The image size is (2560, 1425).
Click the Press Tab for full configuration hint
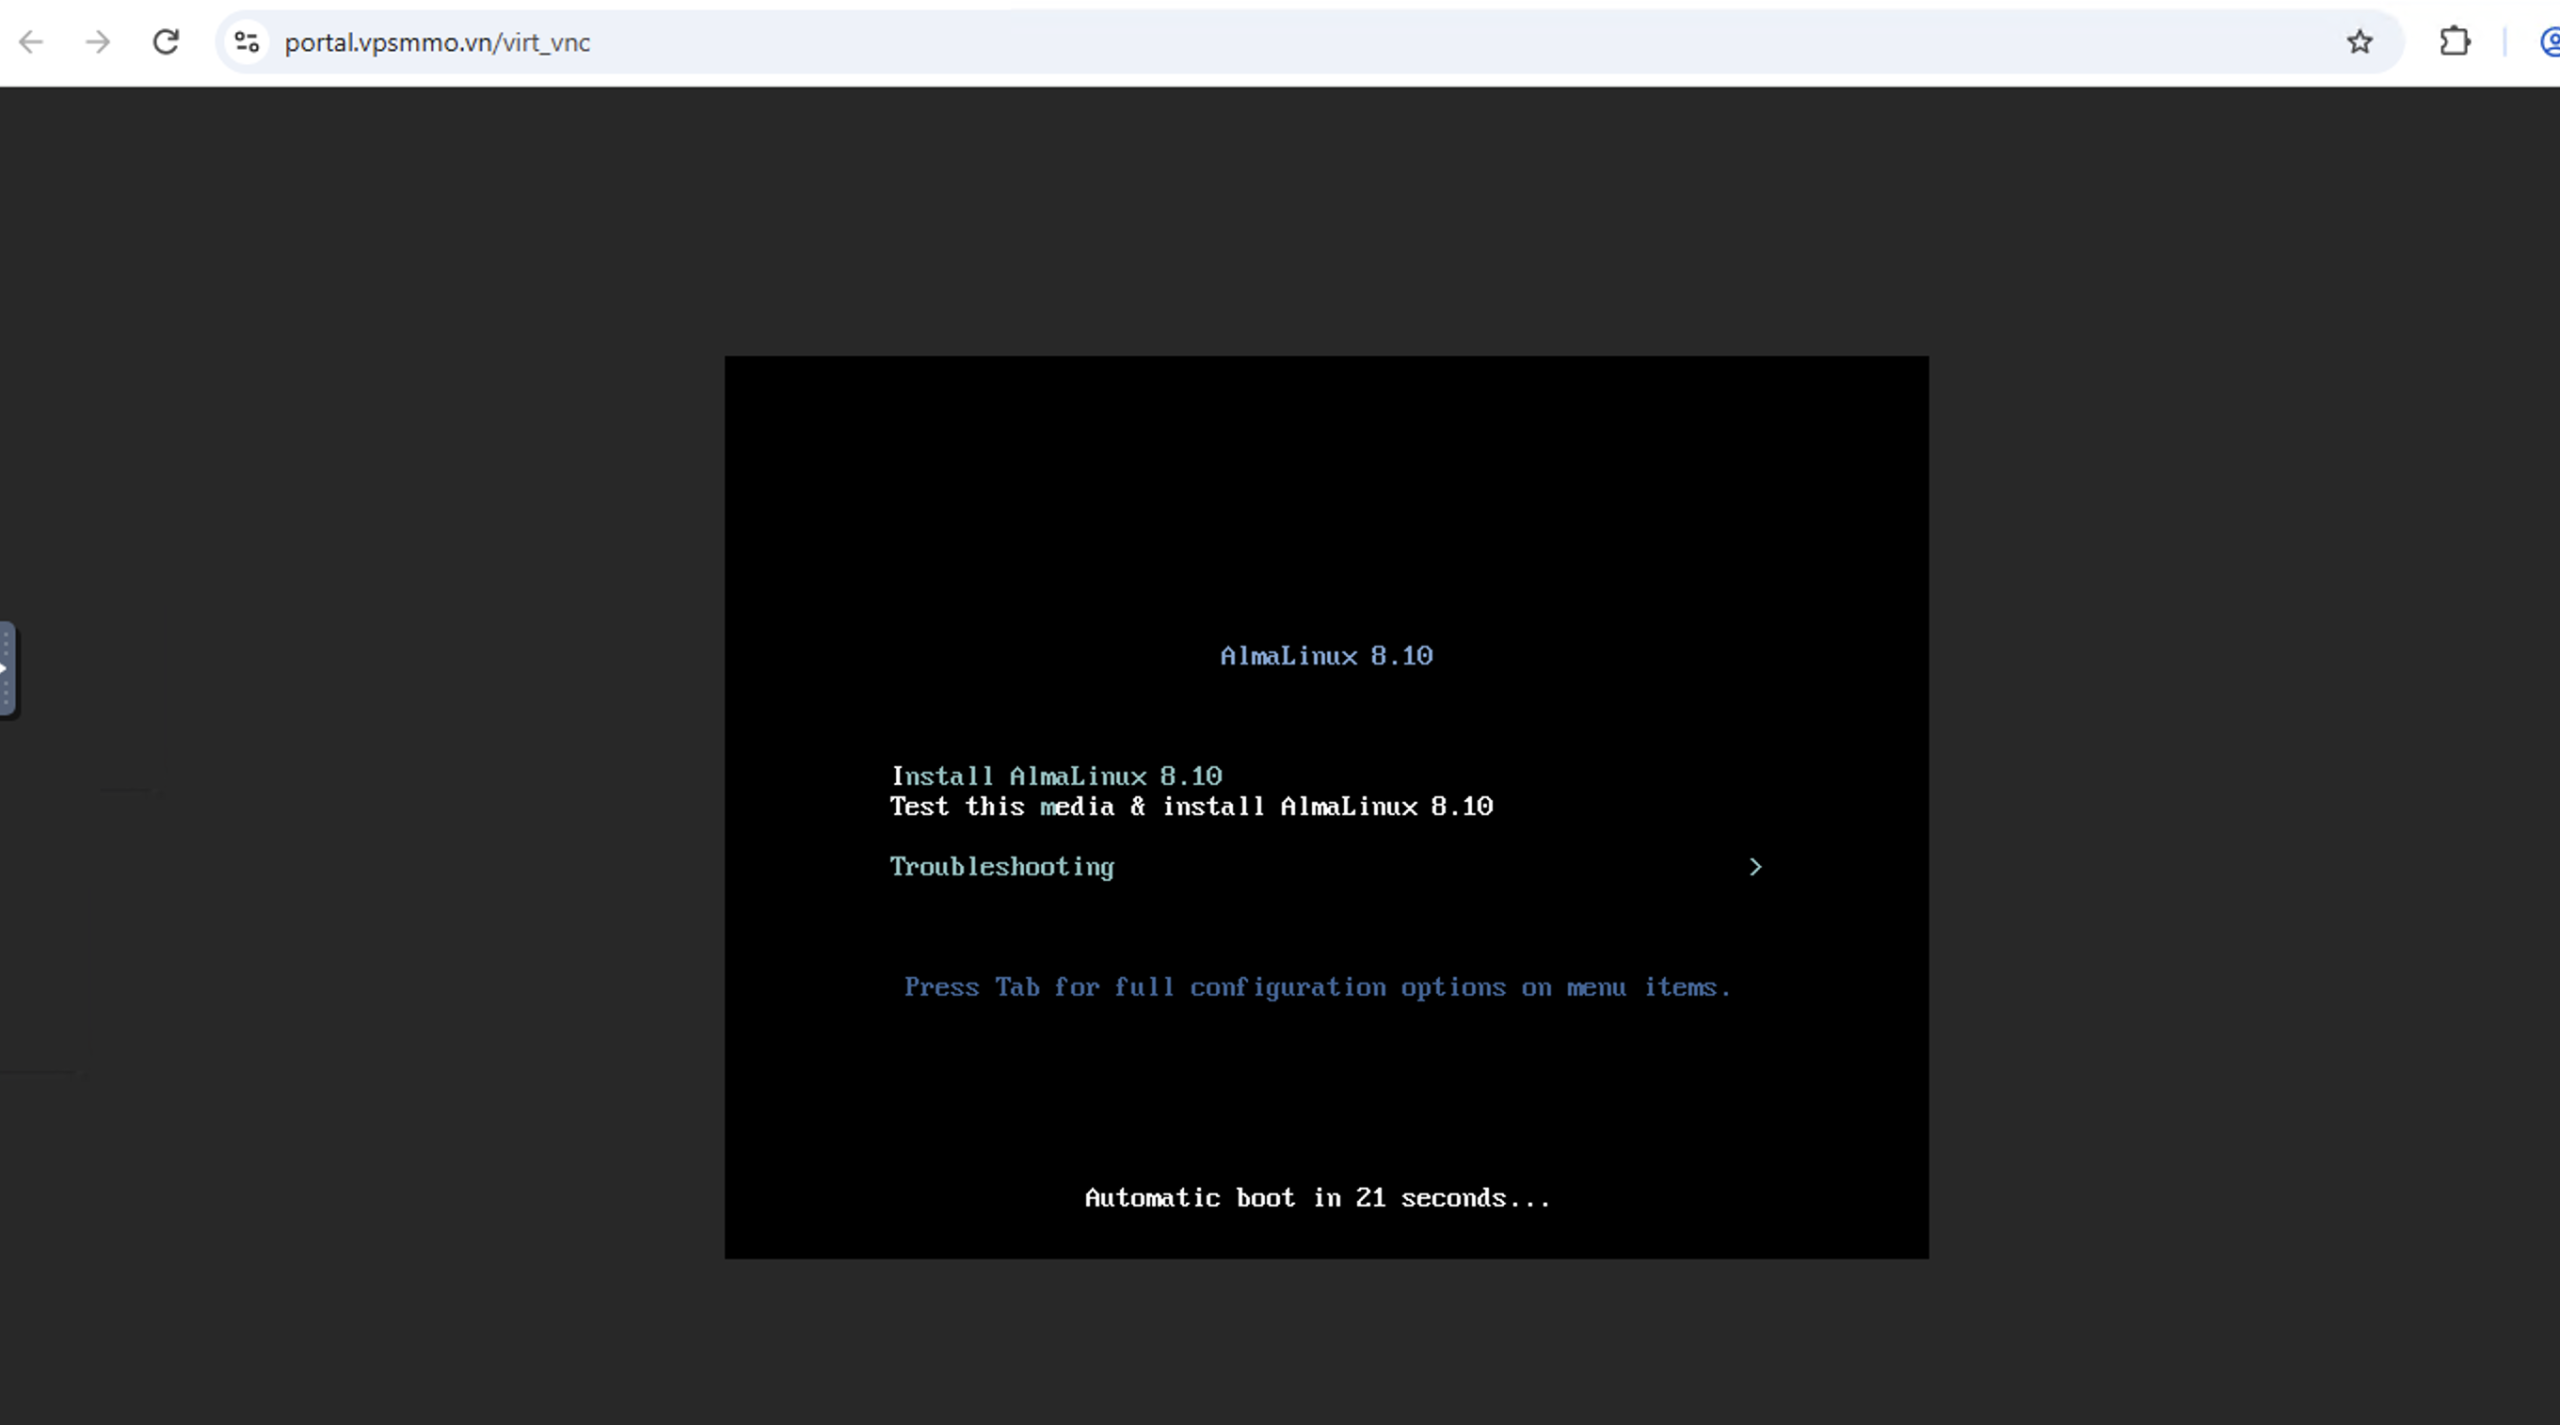[1317, 988]
